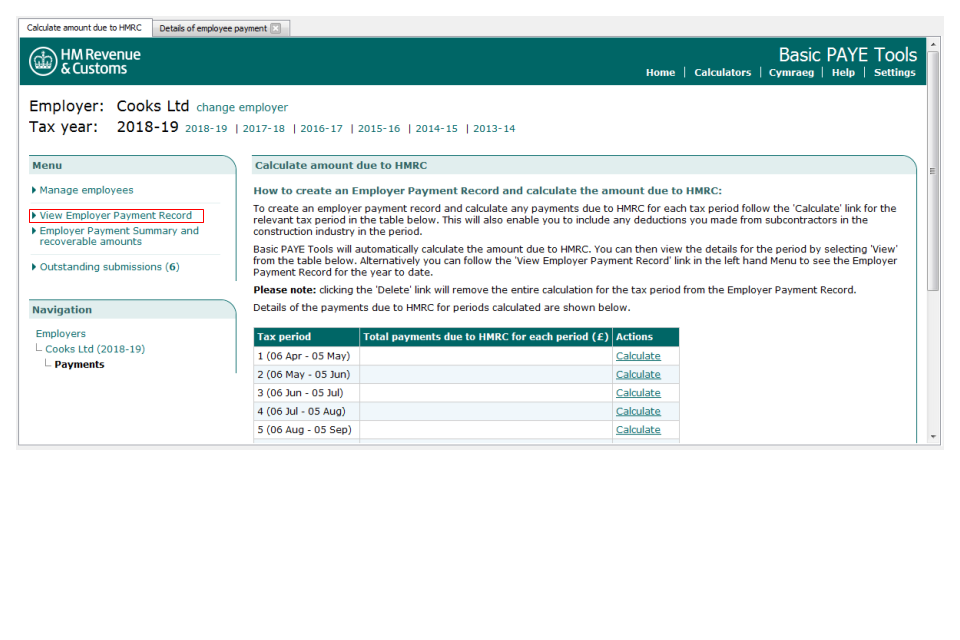Calculate period 3 (06 Jun - 05 Jul)
The width and height of the screenshot is (960, 640).
pyautogui.click(x=638, y=393)
